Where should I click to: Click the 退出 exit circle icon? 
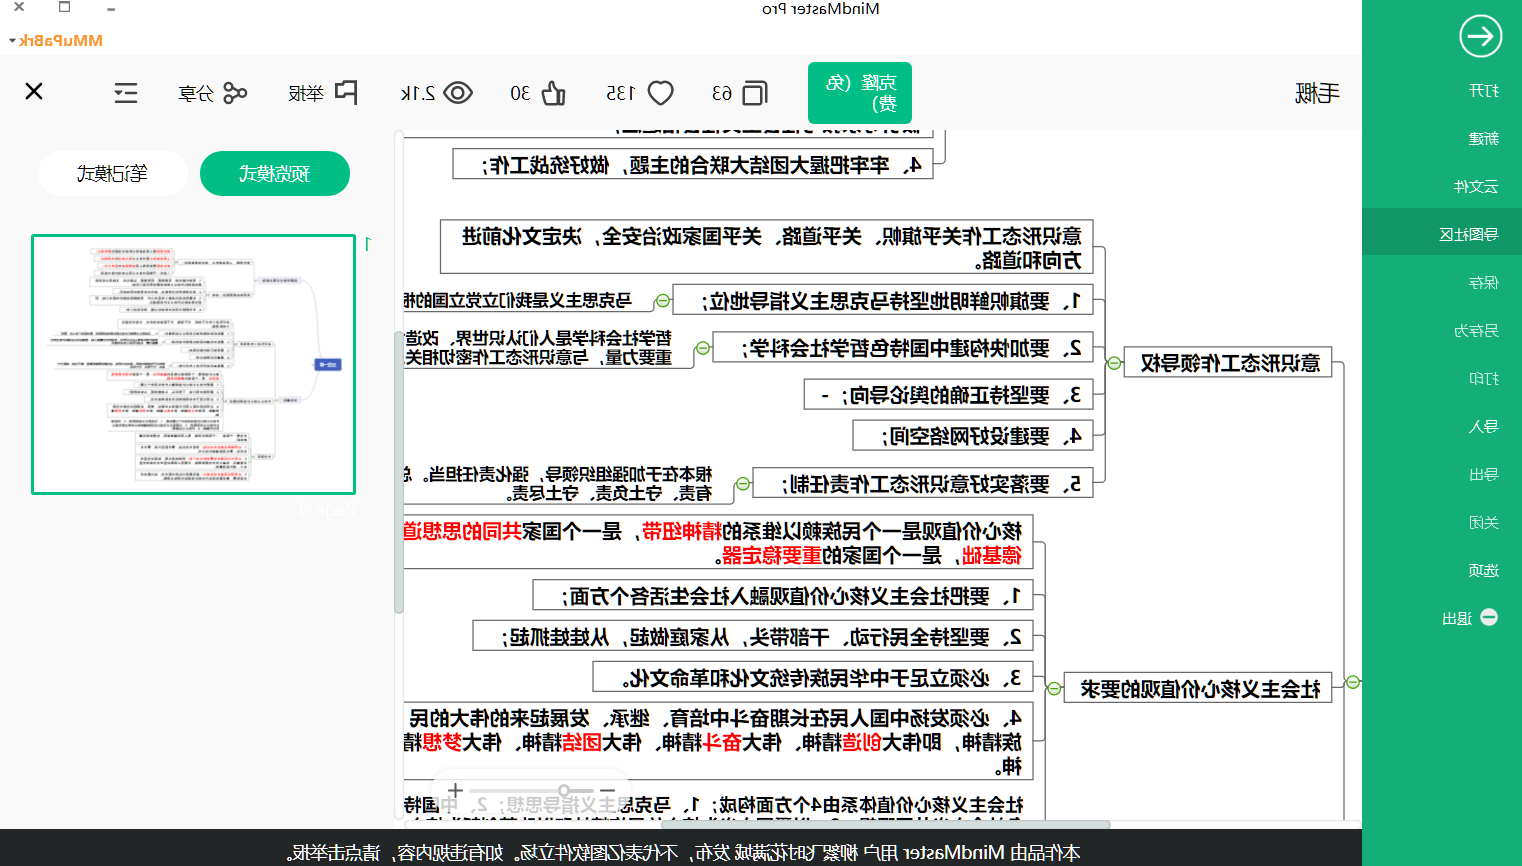point(1489,617)
